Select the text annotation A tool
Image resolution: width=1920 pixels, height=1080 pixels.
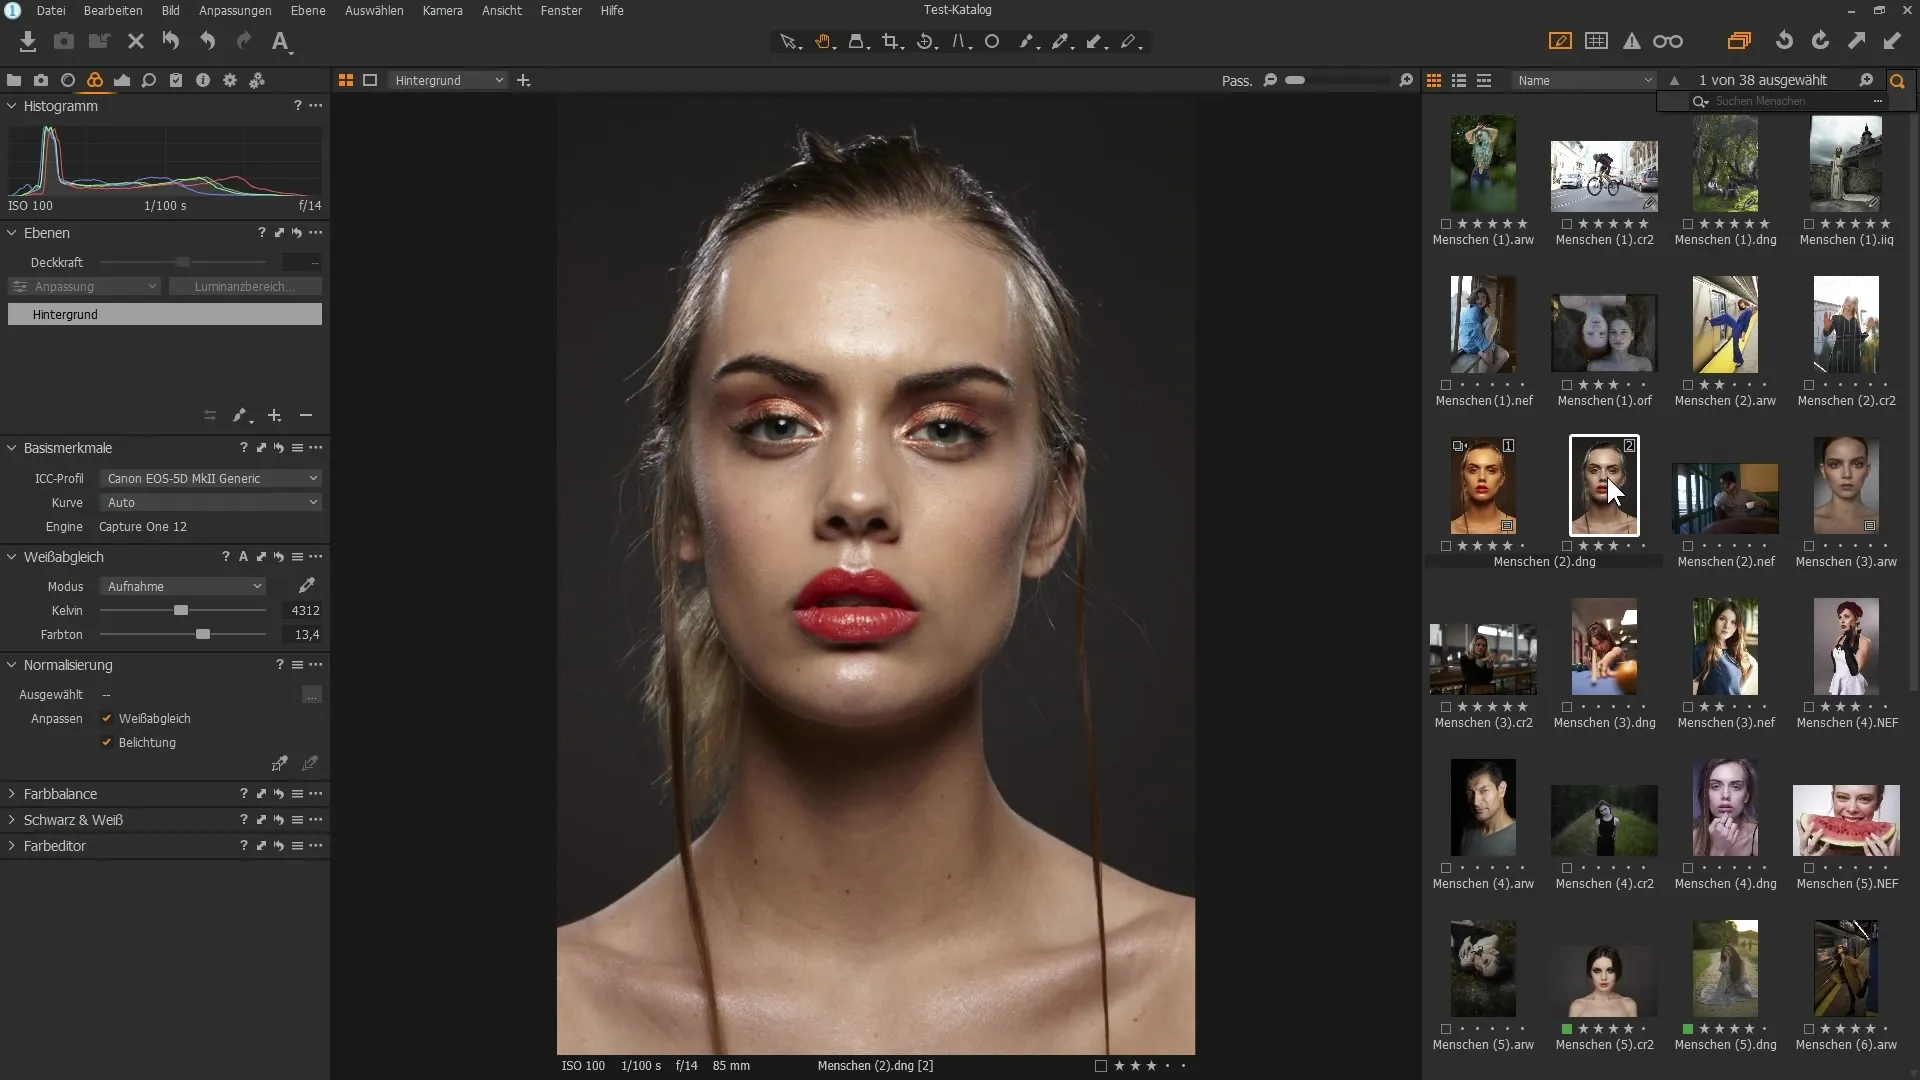281,42
